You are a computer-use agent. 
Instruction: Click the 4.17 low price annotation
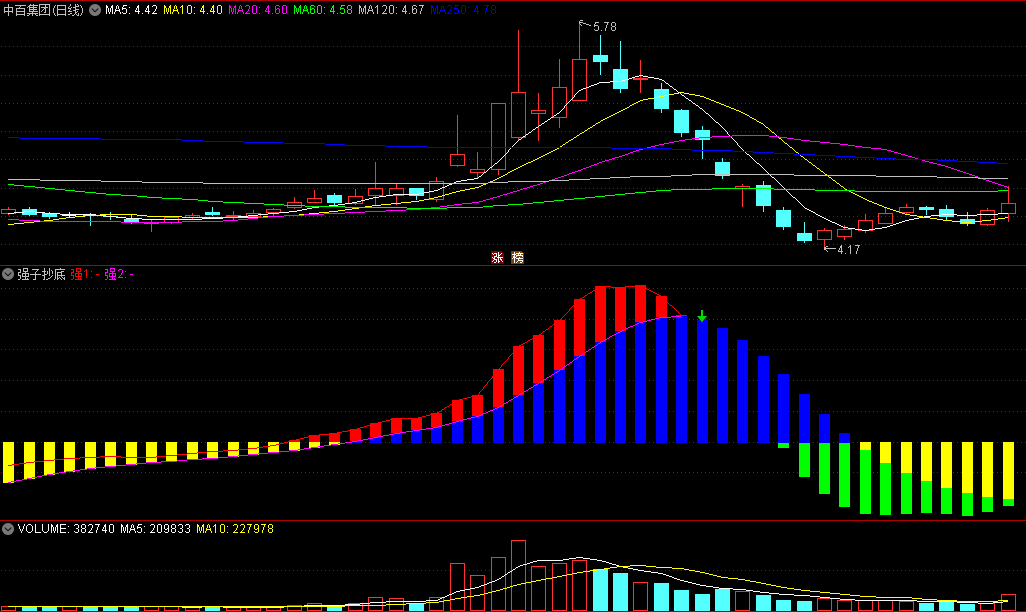click(848, 249)
